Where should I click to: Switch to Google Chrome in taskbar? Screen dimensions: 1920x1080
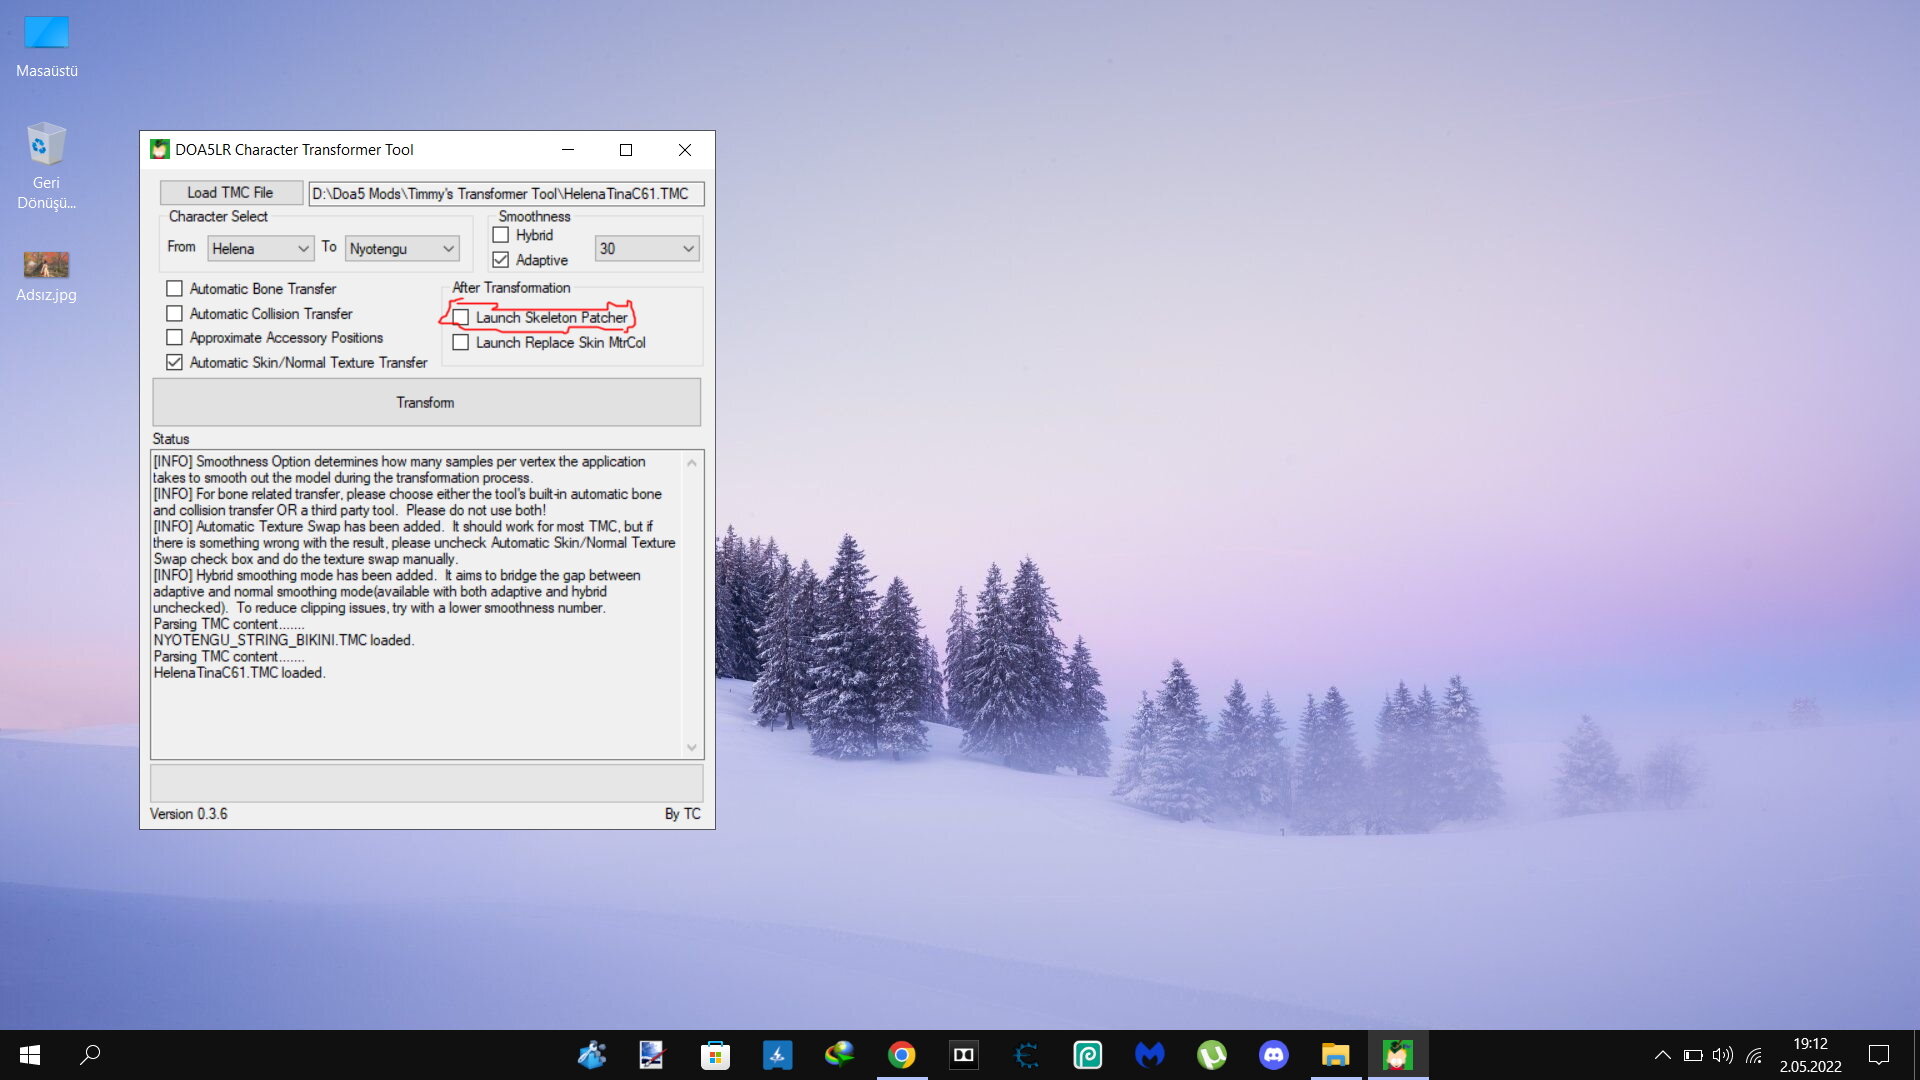pyautogui.click(x=901, y=1055)
